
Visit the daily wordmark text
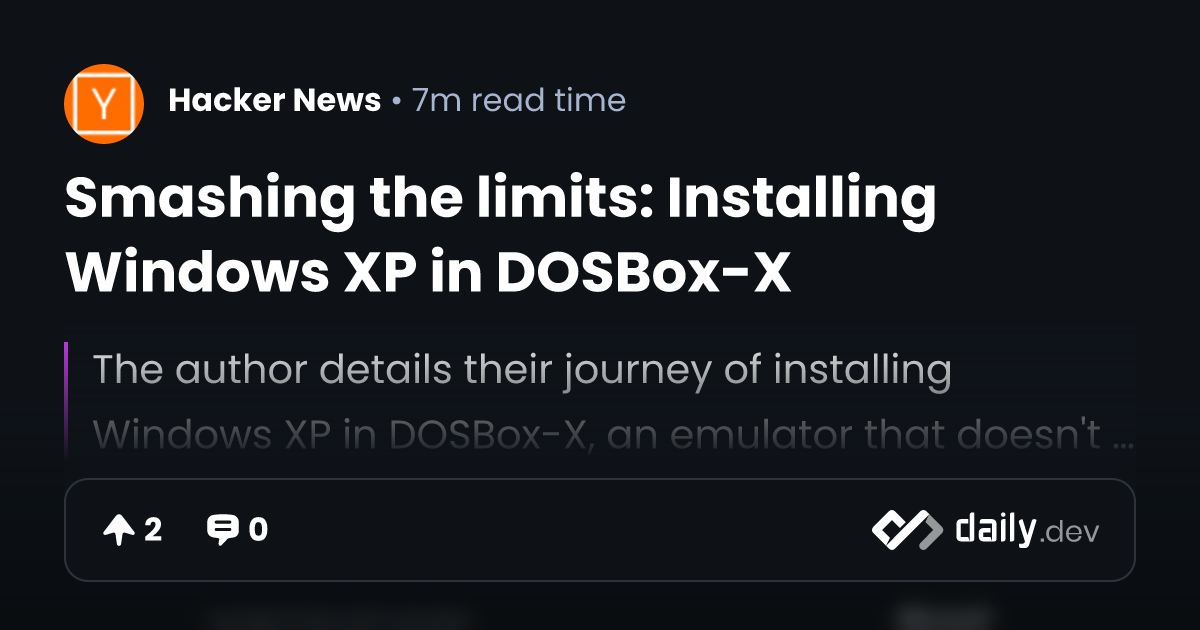(x=995, y=528)
